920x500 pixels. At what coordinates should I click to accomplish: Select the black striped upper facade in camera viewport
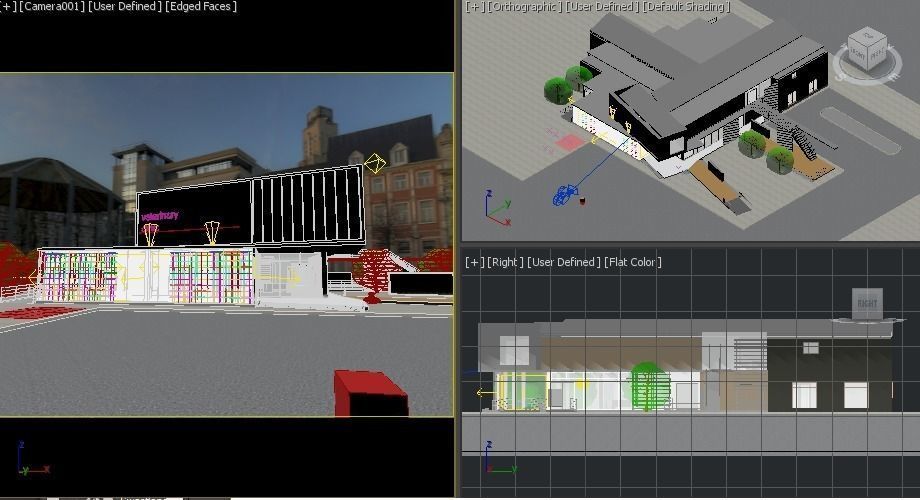click(x=307, y=206)
